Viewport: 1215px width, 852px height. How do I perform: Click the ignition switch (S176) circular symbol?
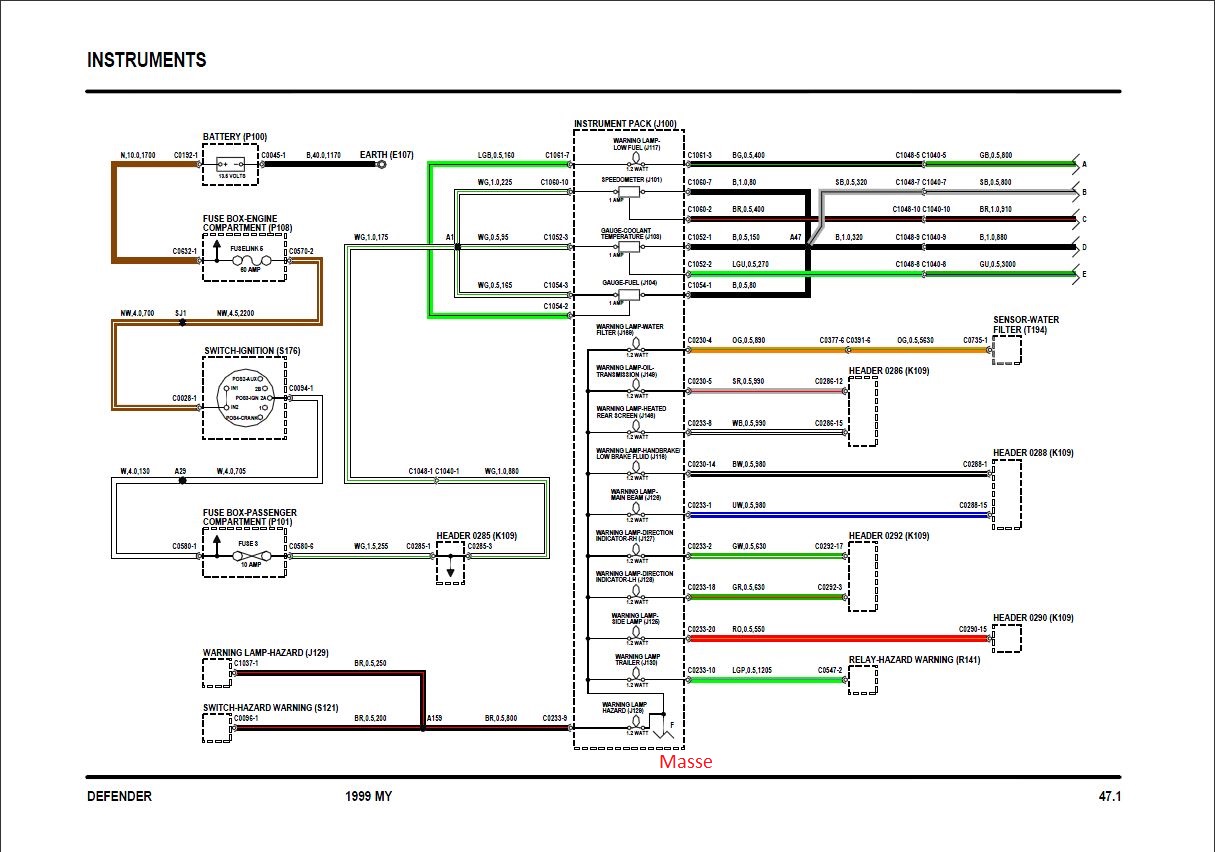click(x=245, y=398)
